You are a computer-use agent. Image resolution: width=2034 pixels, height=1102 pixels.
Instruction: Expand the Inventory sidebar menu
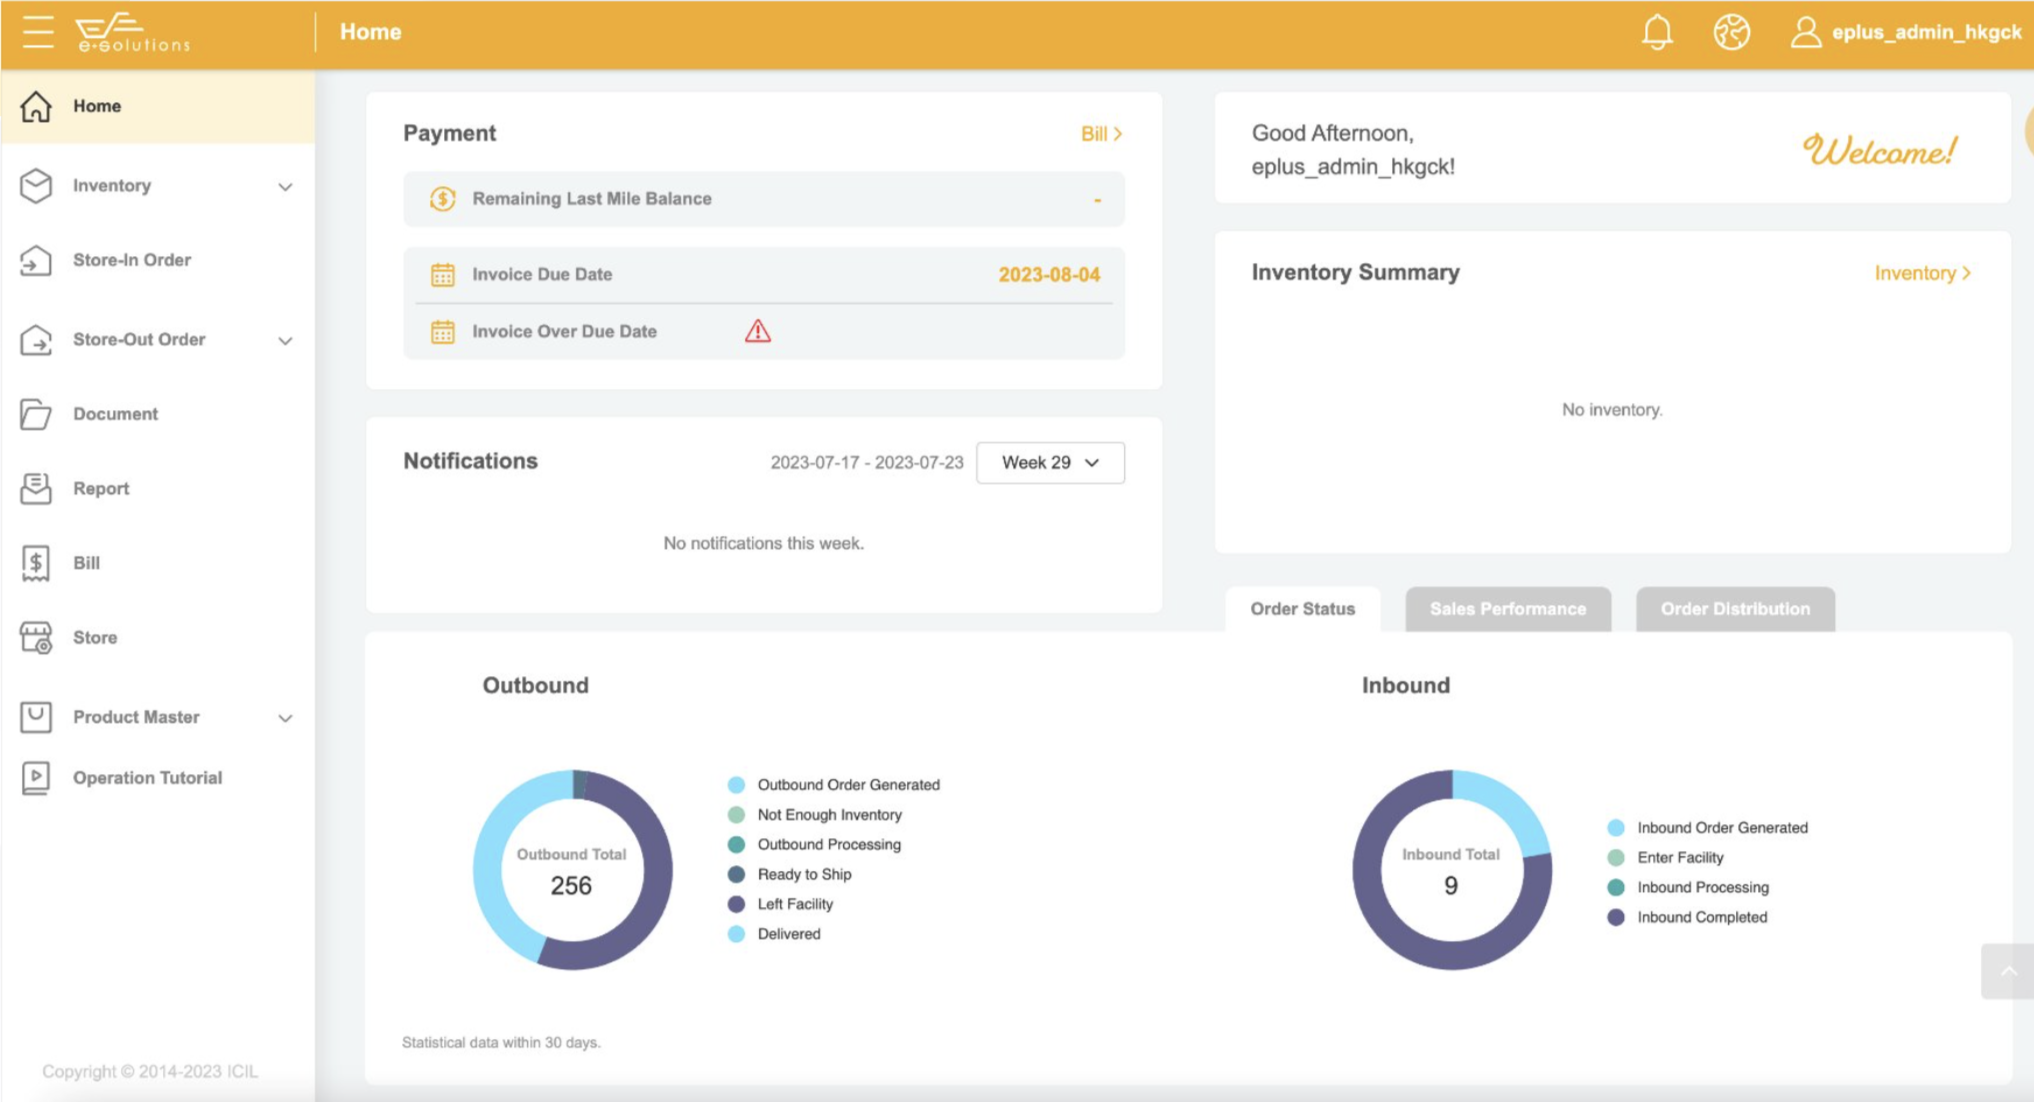[285, 187]
